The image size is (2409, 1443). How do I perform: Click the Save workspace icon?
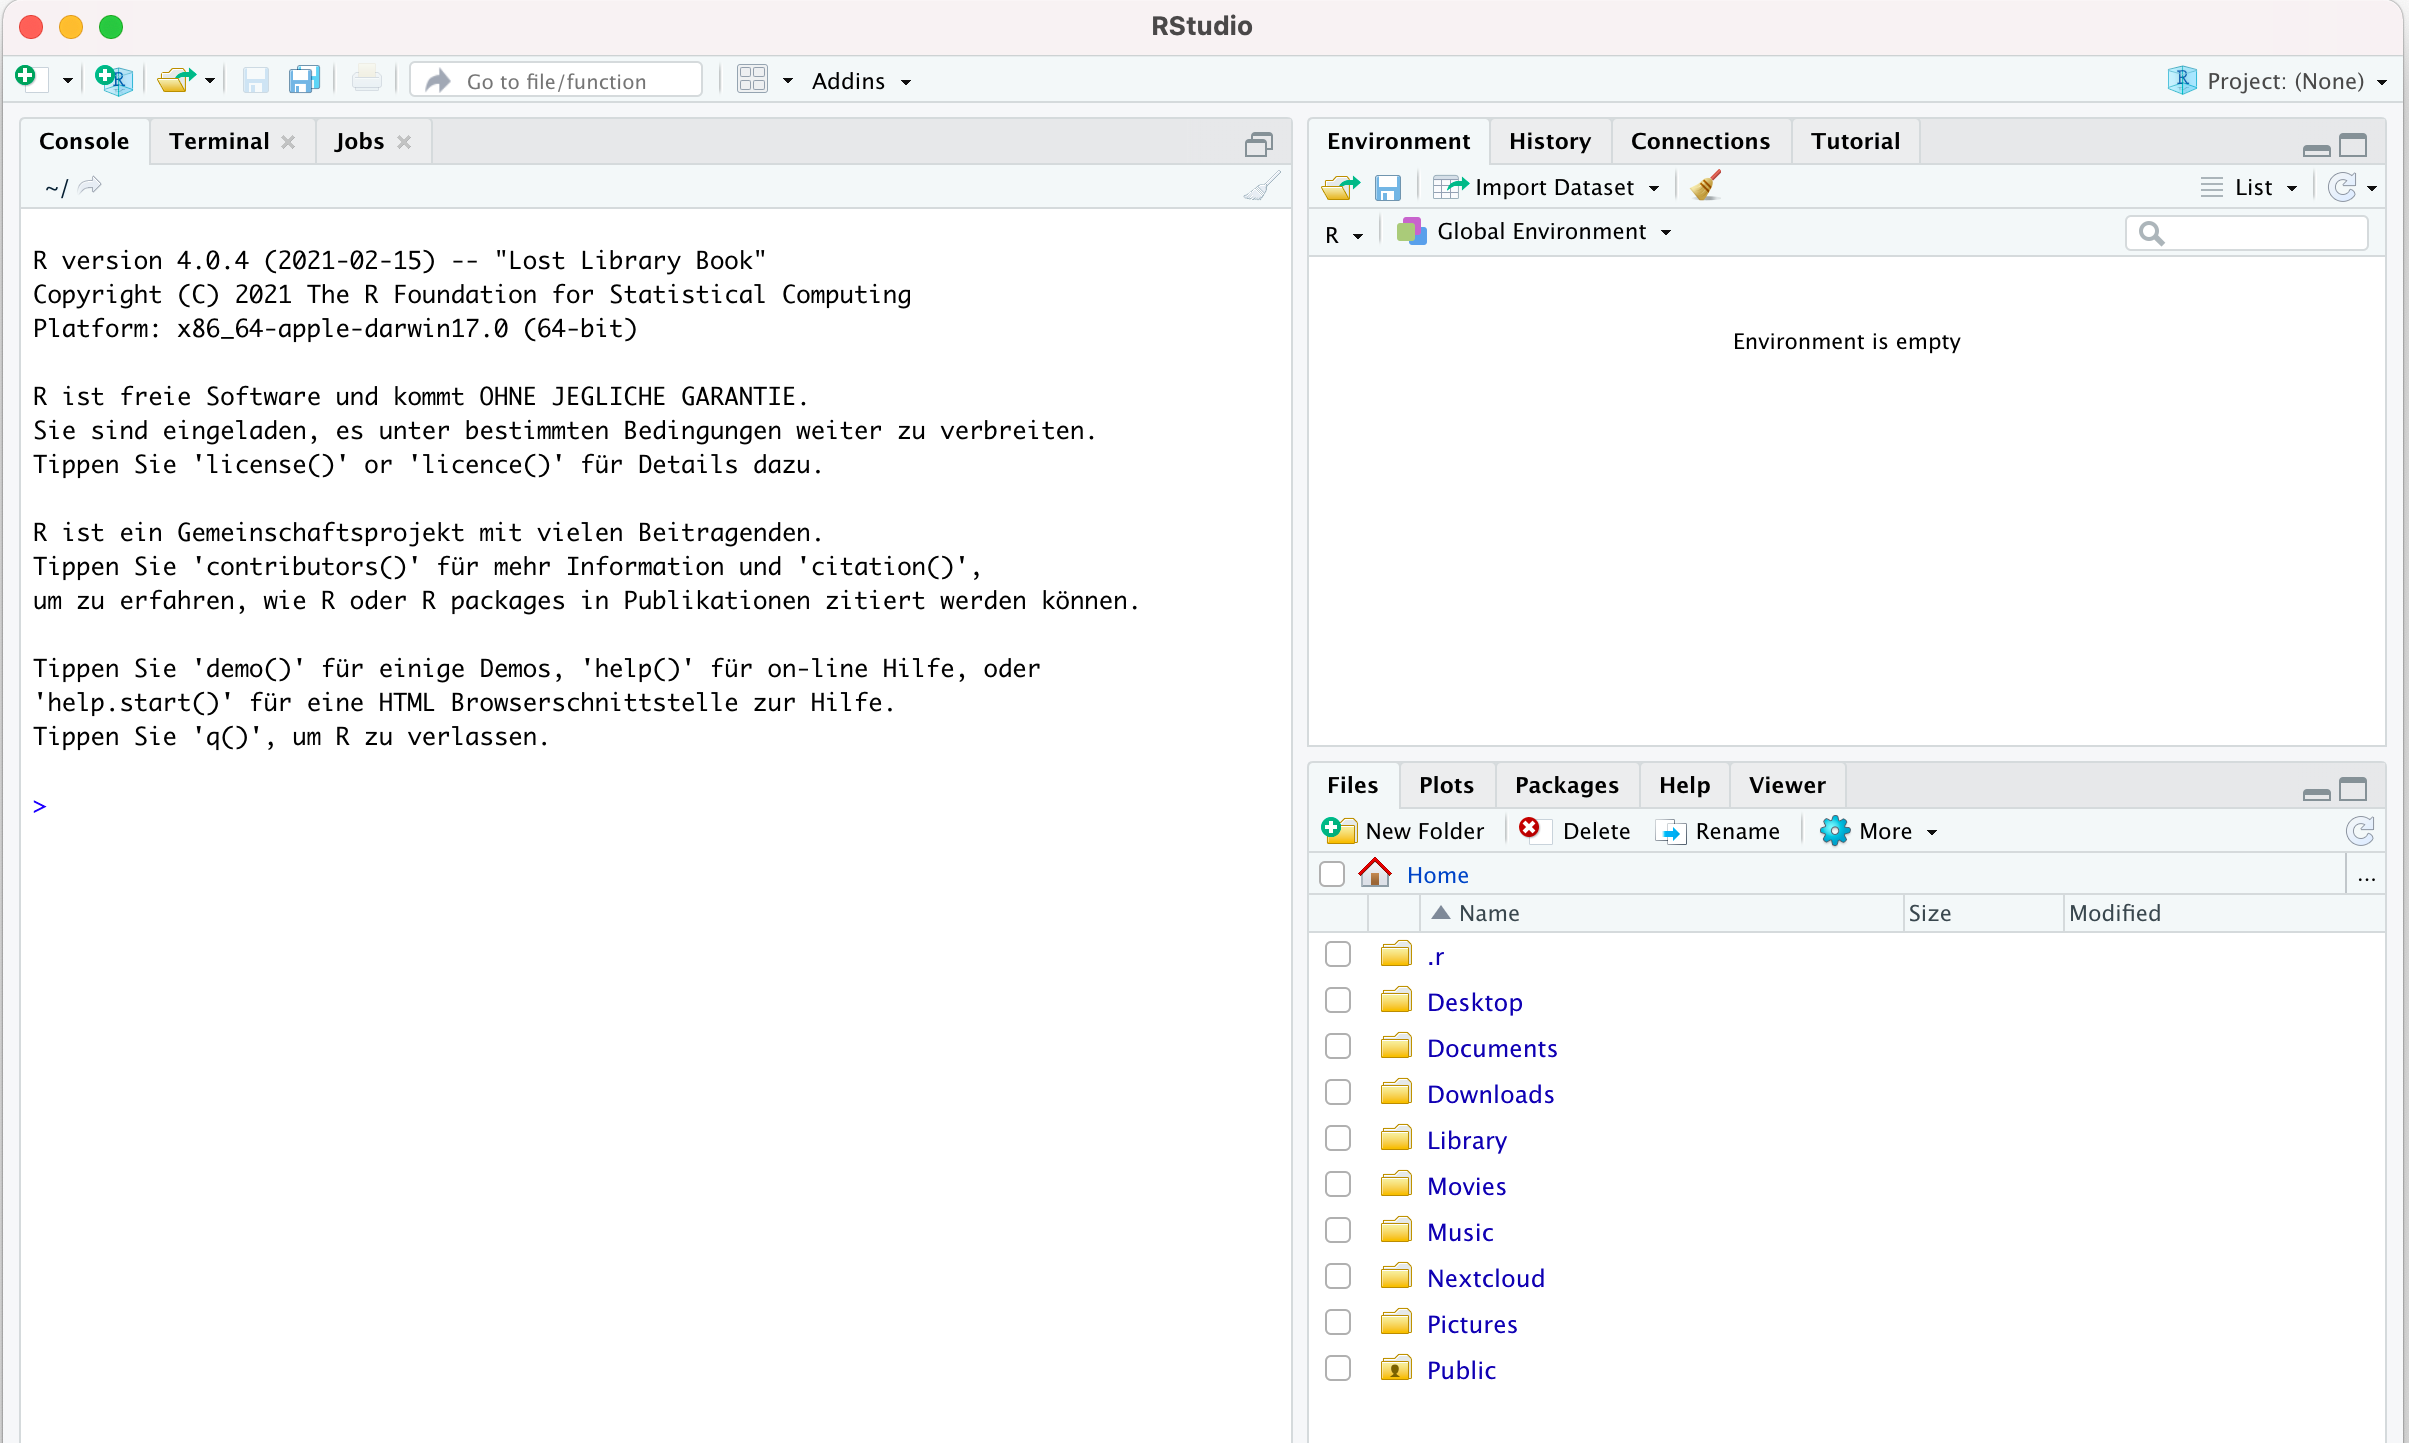1388,188
